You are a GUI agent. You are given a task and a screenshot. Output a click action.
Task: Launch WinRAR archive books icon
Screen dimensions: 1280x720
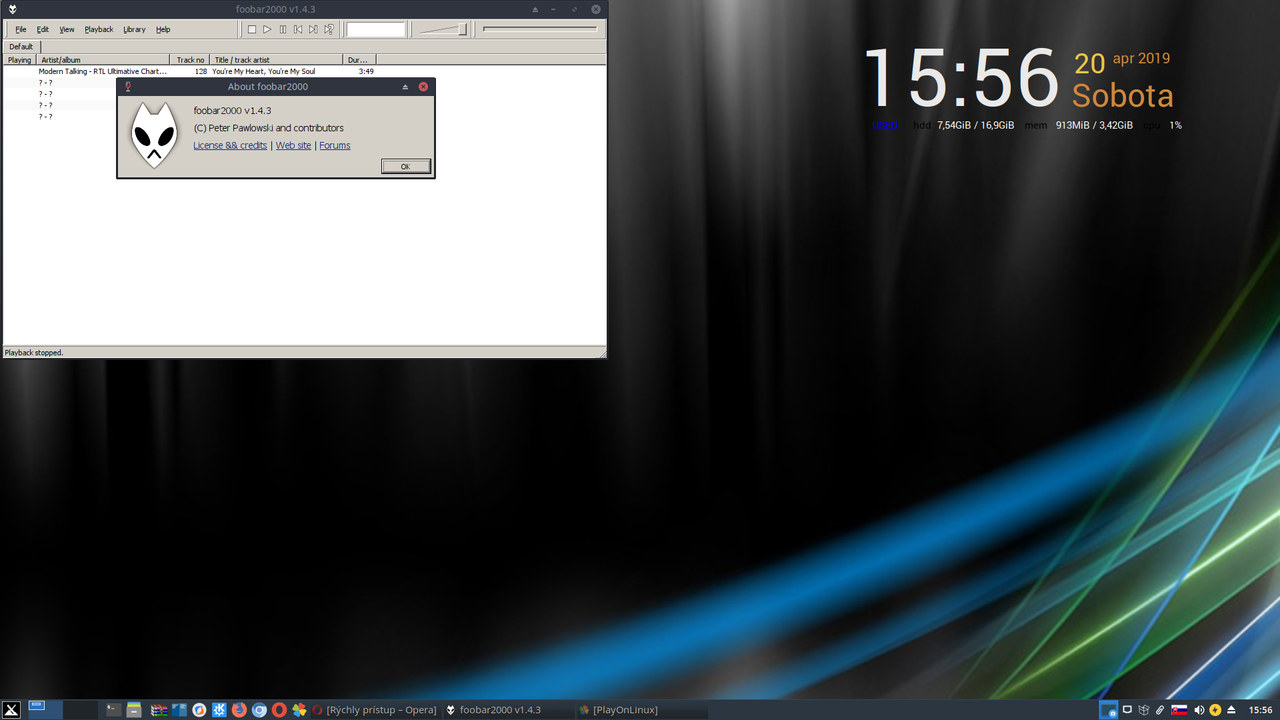pos(158,710)
